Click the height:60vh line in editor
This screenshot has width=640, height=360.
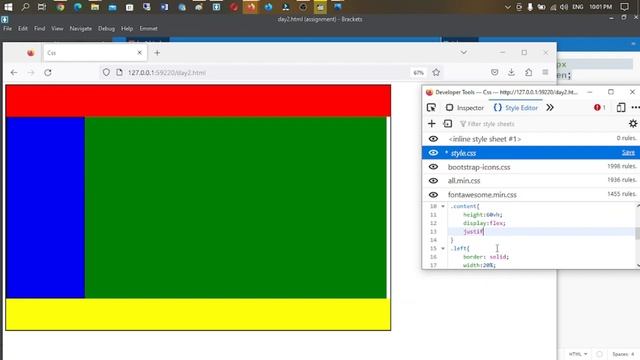482,215
